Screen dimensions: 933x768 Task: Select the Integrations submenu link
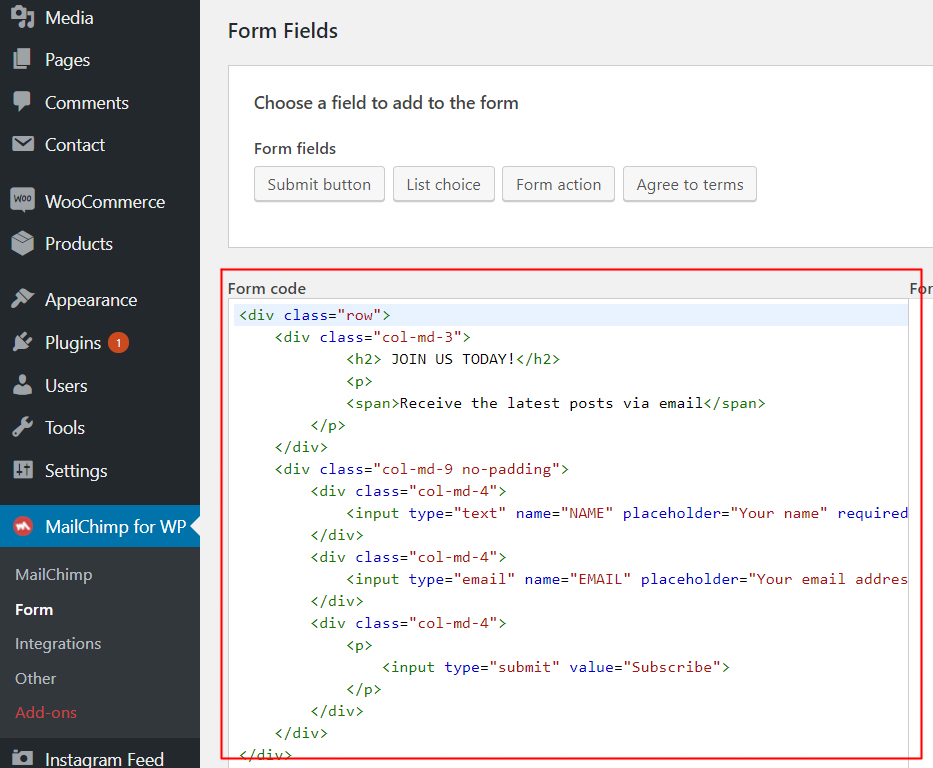click(58, 644)
